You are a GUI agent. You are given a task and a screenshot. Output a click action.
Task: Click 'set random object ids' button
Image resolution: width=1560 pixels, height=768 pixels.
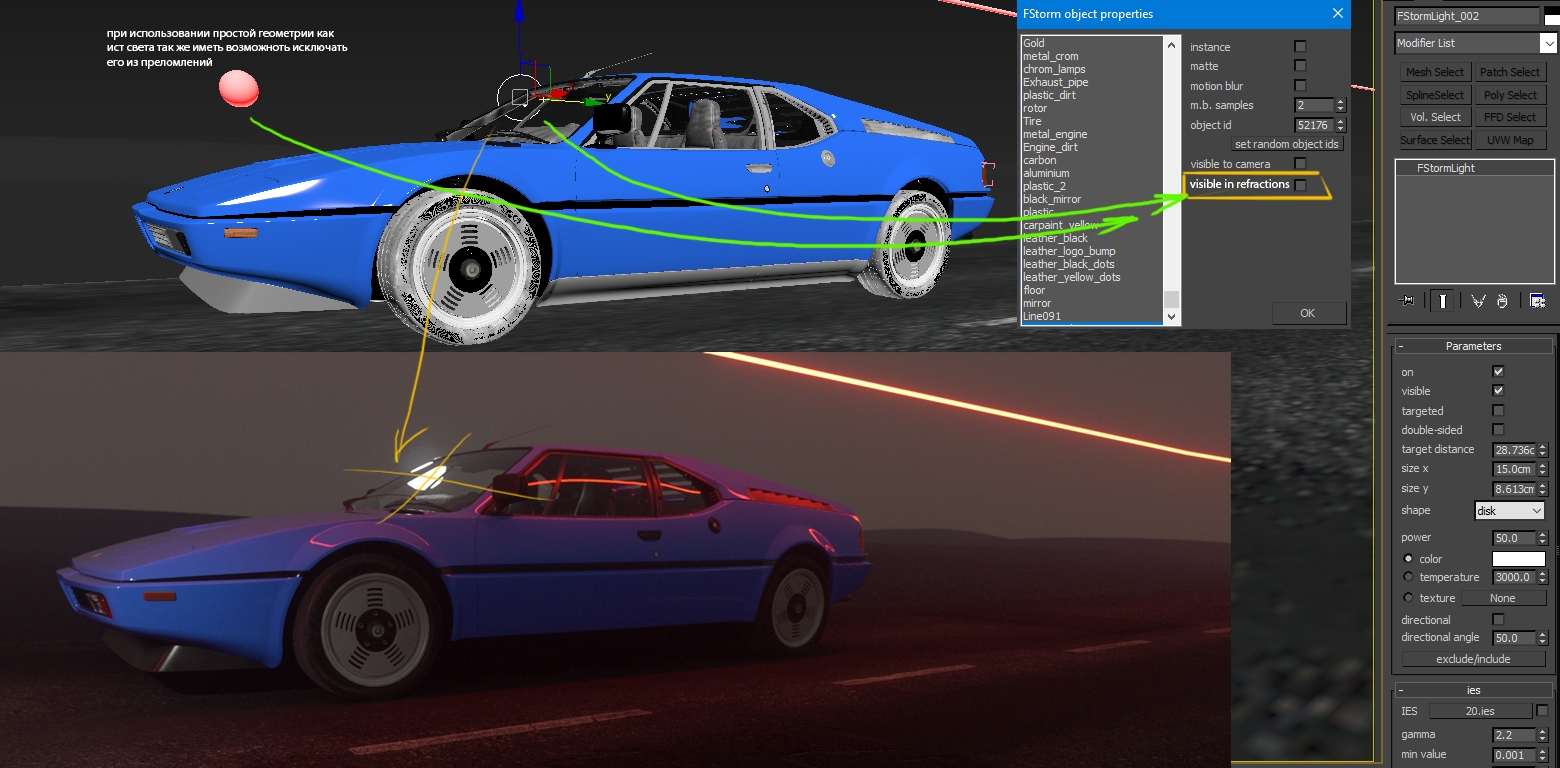(x=1286, y=144)
